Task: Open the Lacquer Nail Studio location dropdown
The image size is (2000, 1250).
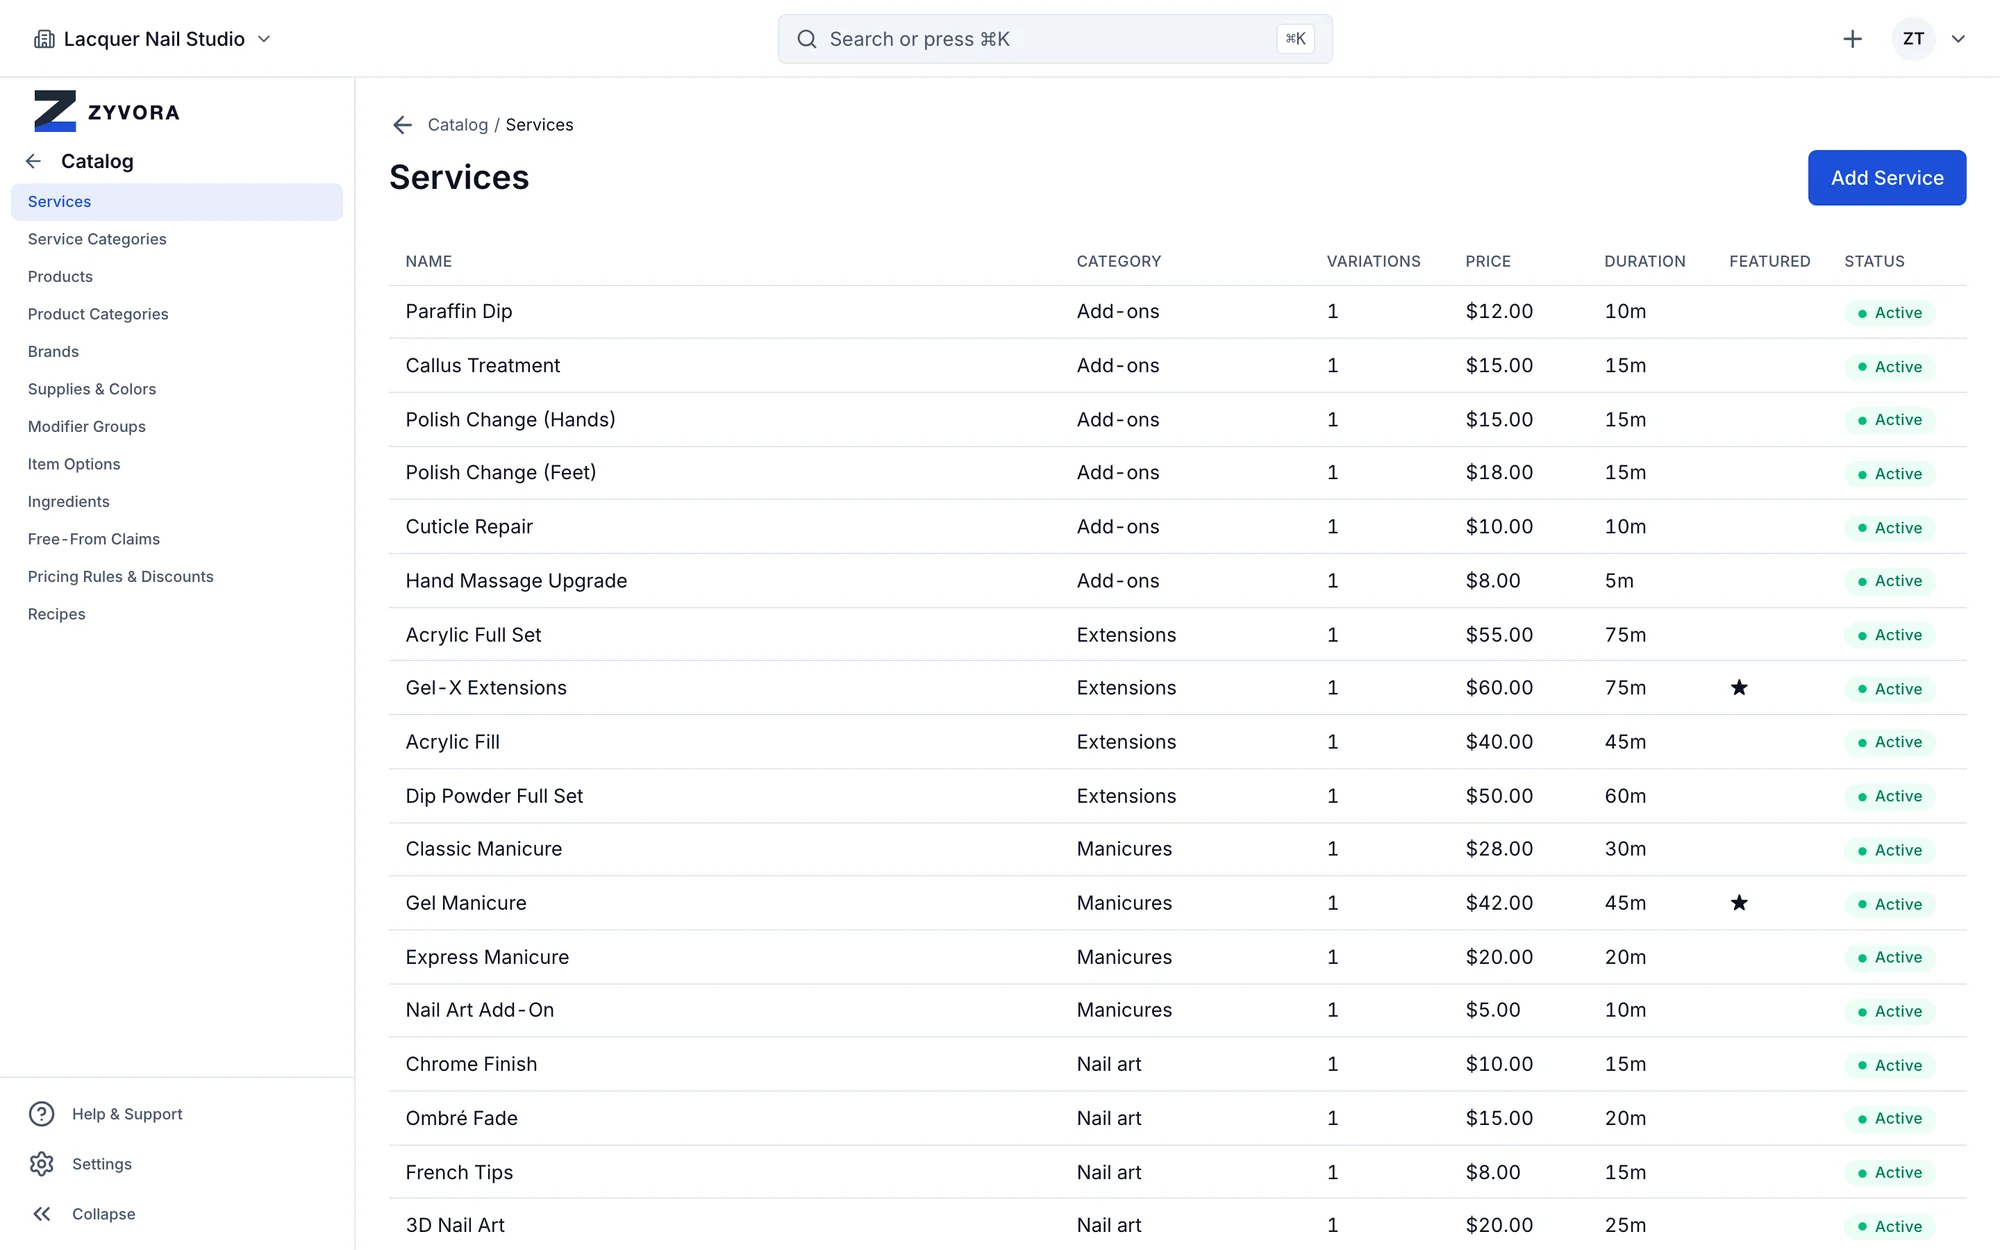Action: [153, 39]
